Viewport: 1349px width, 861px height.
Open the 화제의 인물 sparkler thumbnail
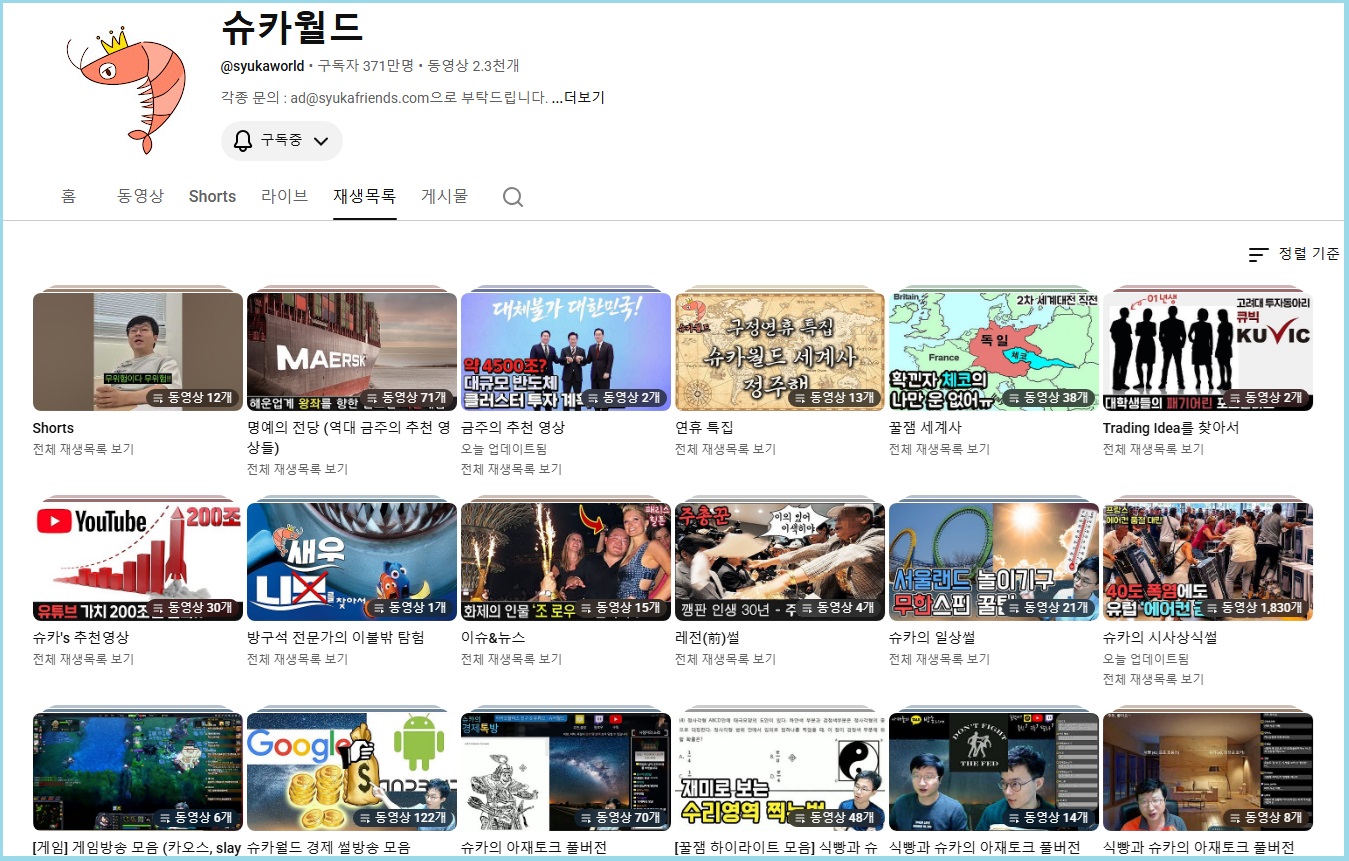566,561
